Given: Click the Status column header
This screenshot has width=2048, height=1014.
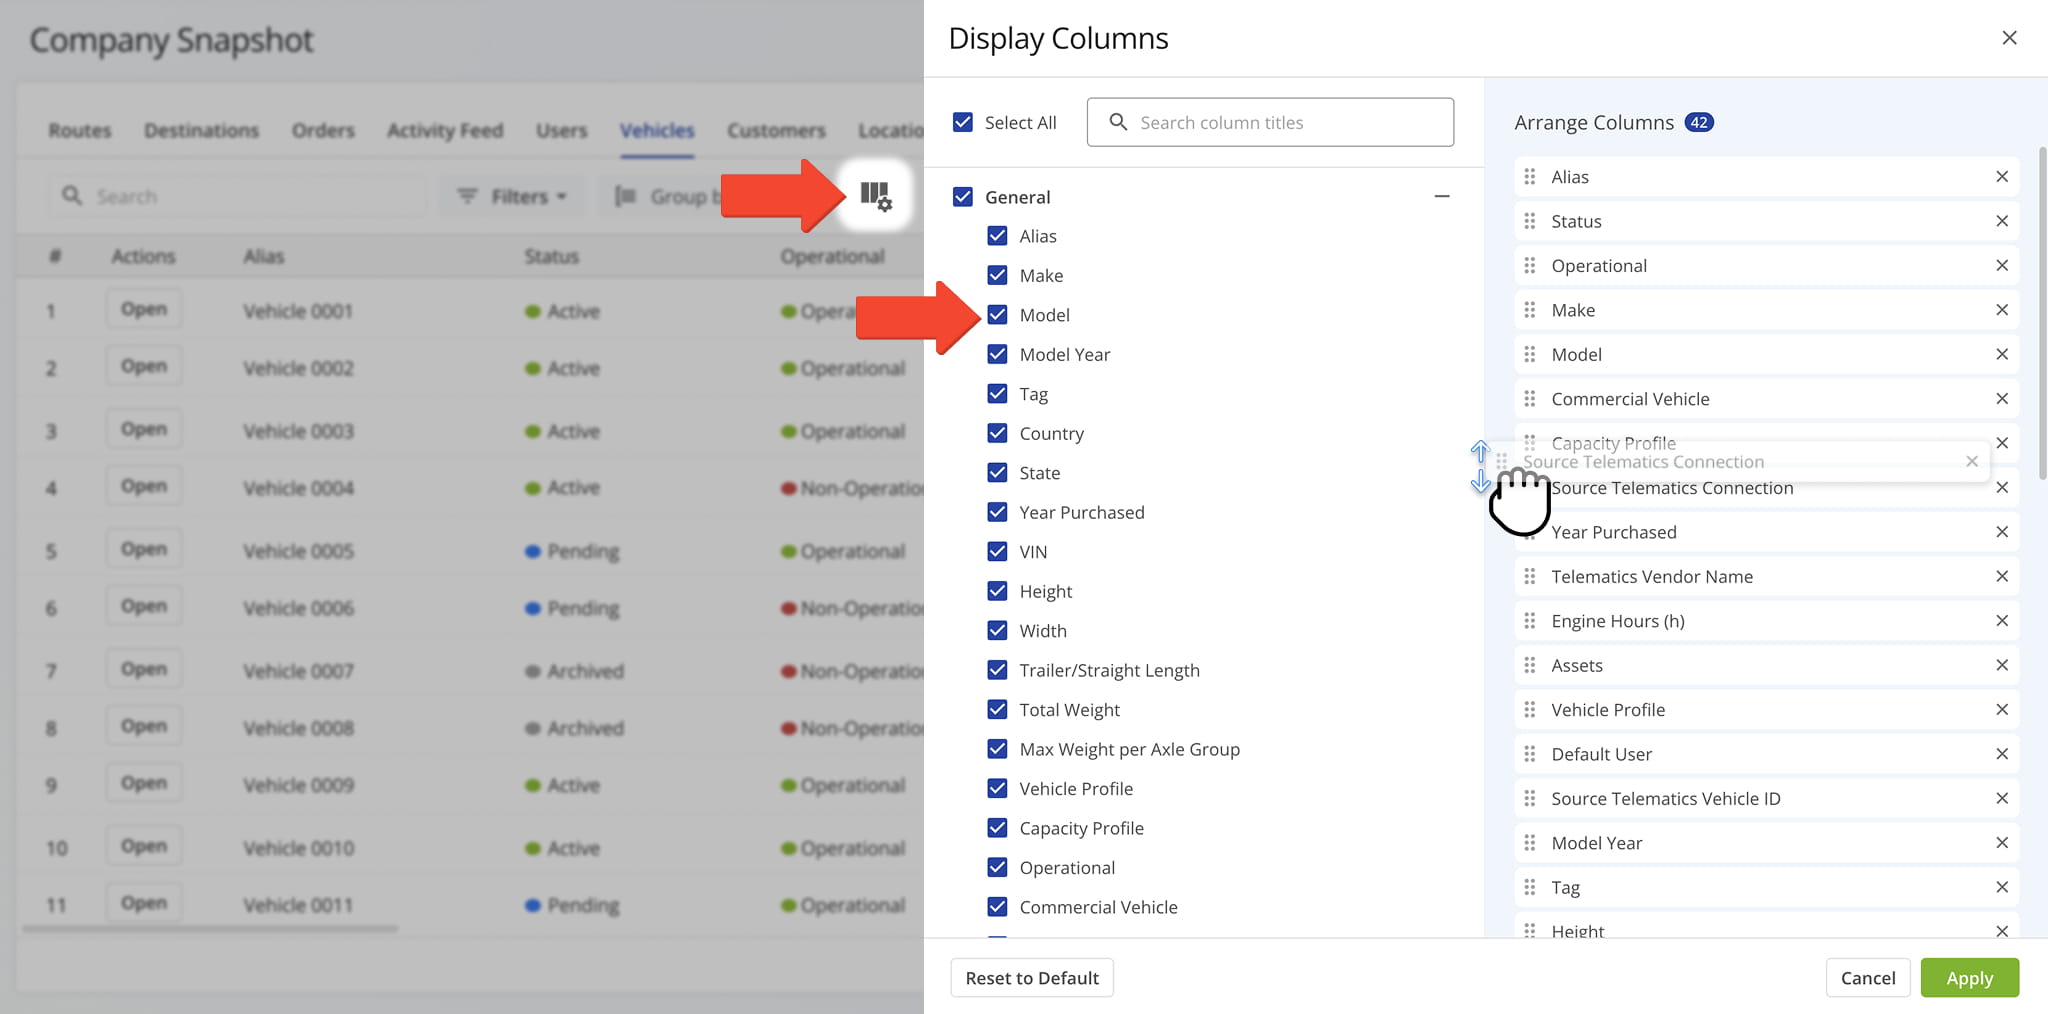Looking at the screenshot, I should pos(552,257).
